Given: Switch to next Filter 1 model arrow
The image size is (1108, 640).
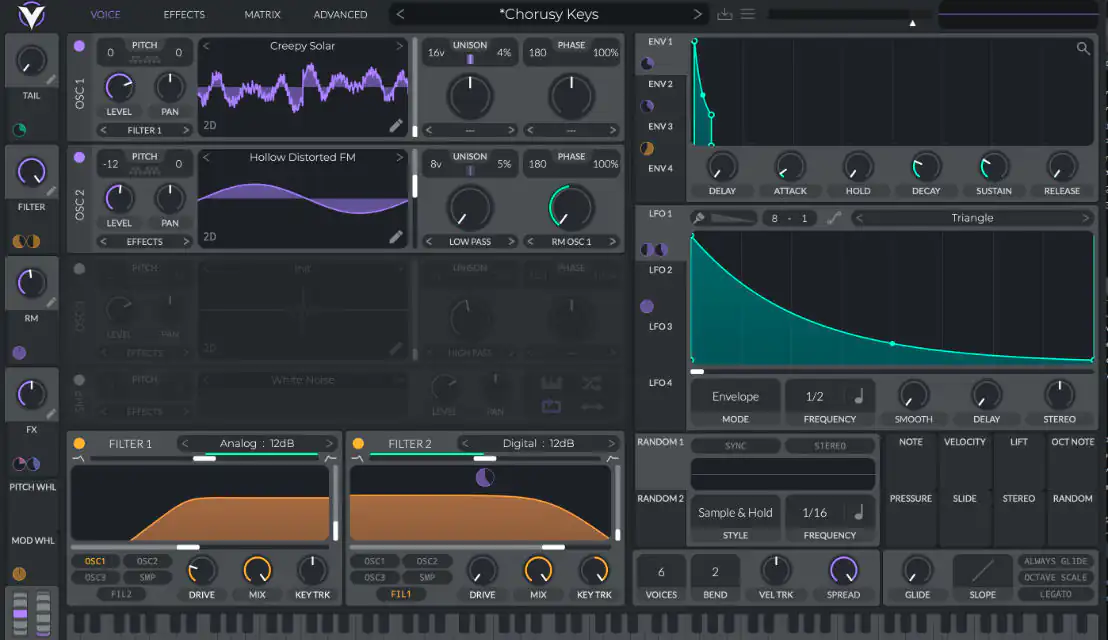Looking at the screenshot, I should [329, 444].
